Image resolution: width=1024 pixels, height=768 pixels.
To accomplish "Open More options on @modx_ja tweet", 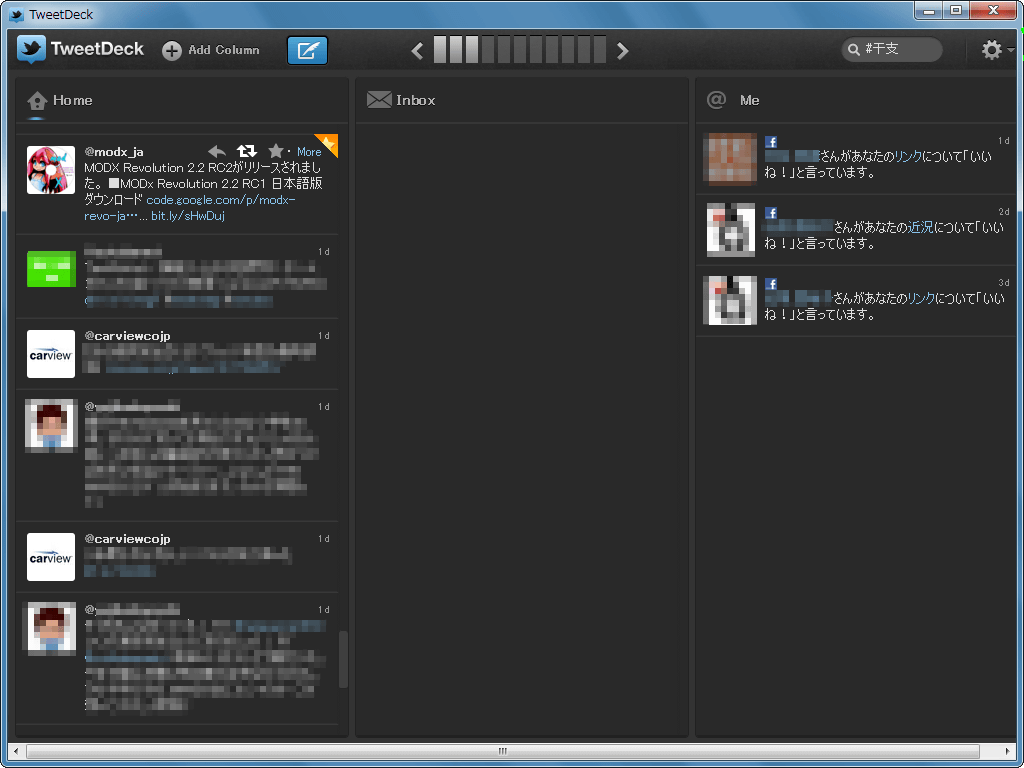I will click(x=309, y=152).
